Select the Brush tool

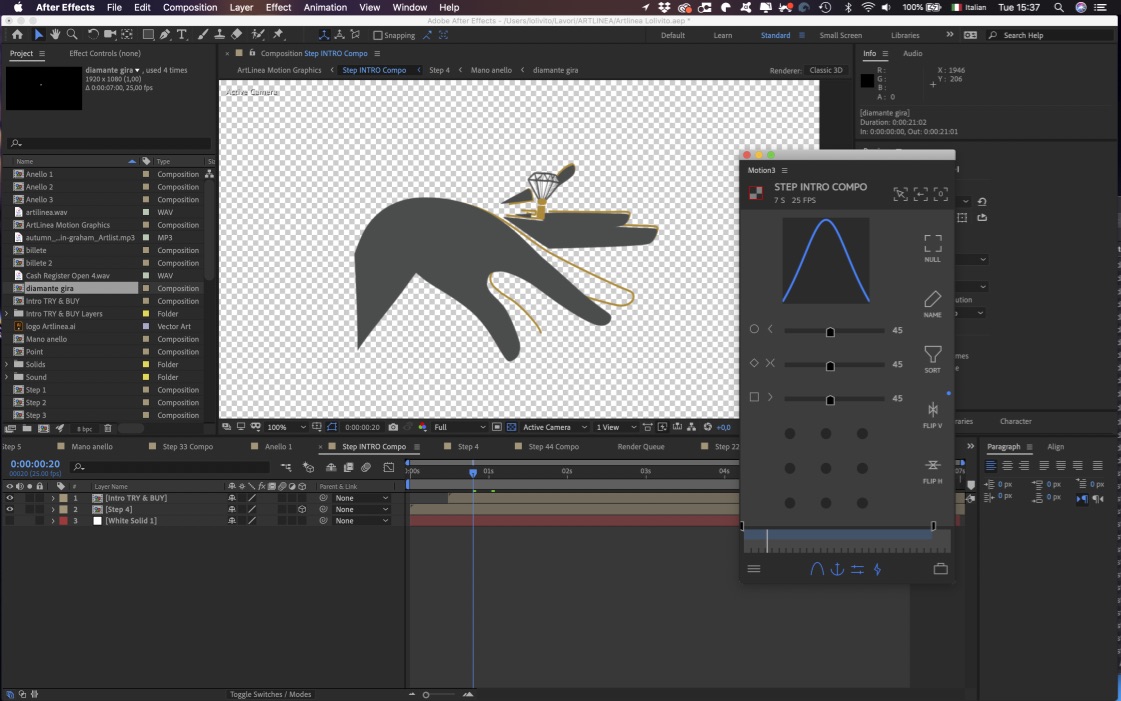pos(202,34)
